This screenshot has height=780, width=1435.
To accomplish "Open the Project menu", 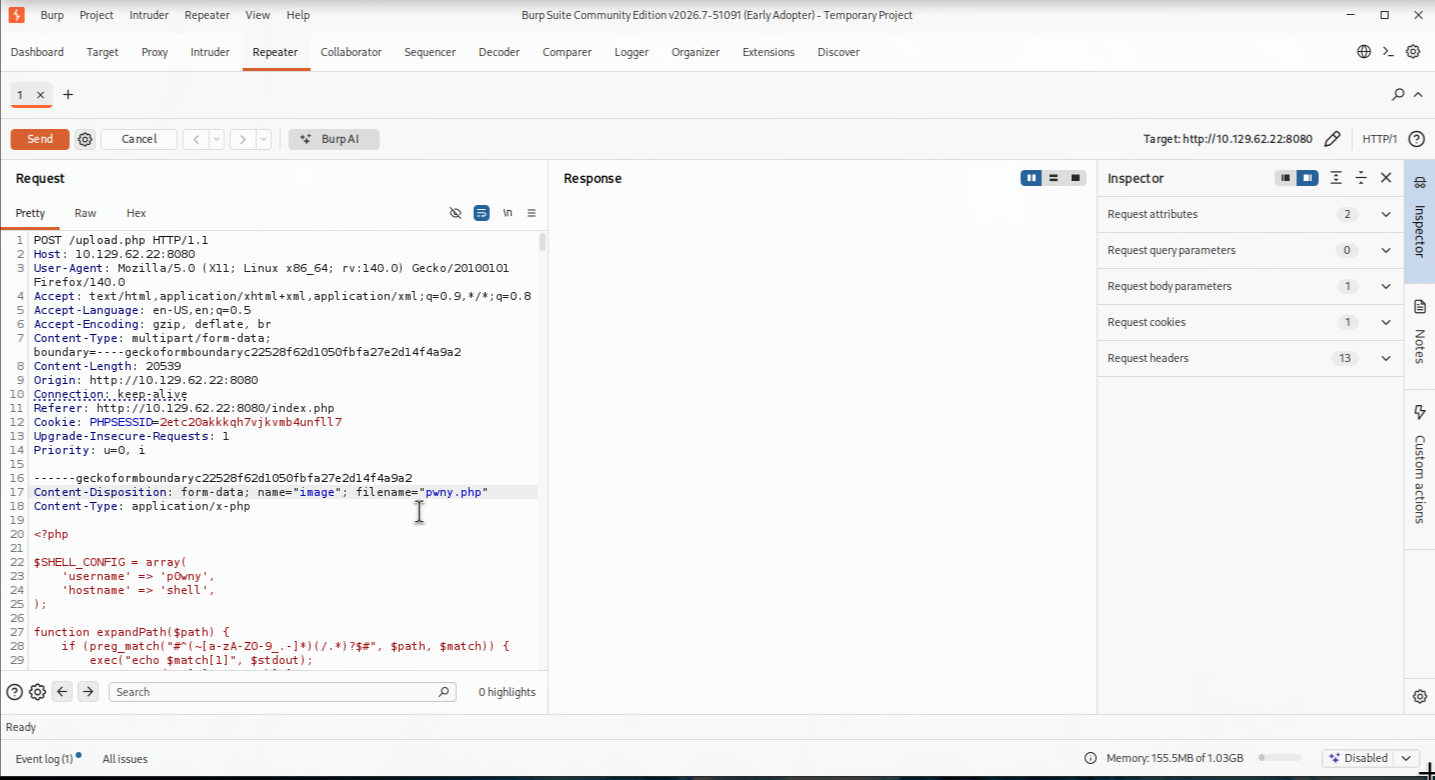I will click(97, 15).
